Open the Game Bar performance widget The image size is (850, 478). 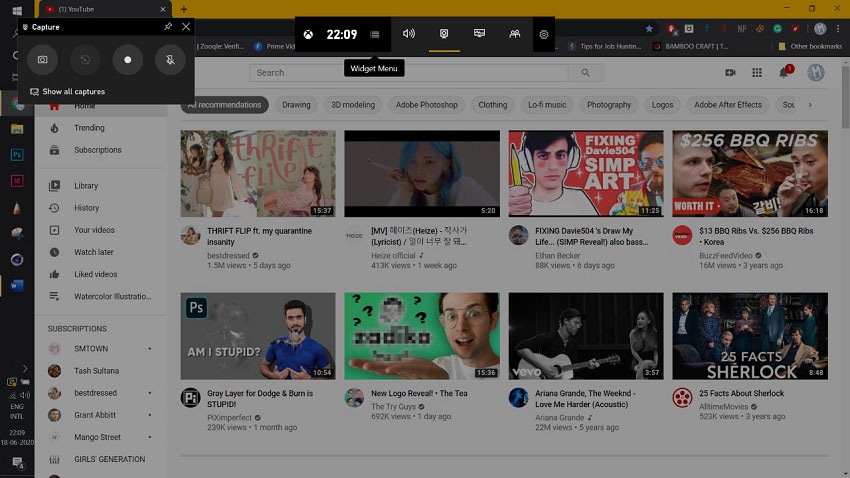point(479,34)
